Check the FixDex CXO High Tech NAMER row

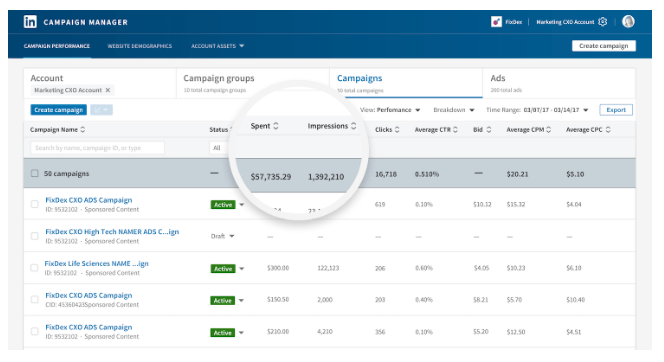tap(35, 236)
